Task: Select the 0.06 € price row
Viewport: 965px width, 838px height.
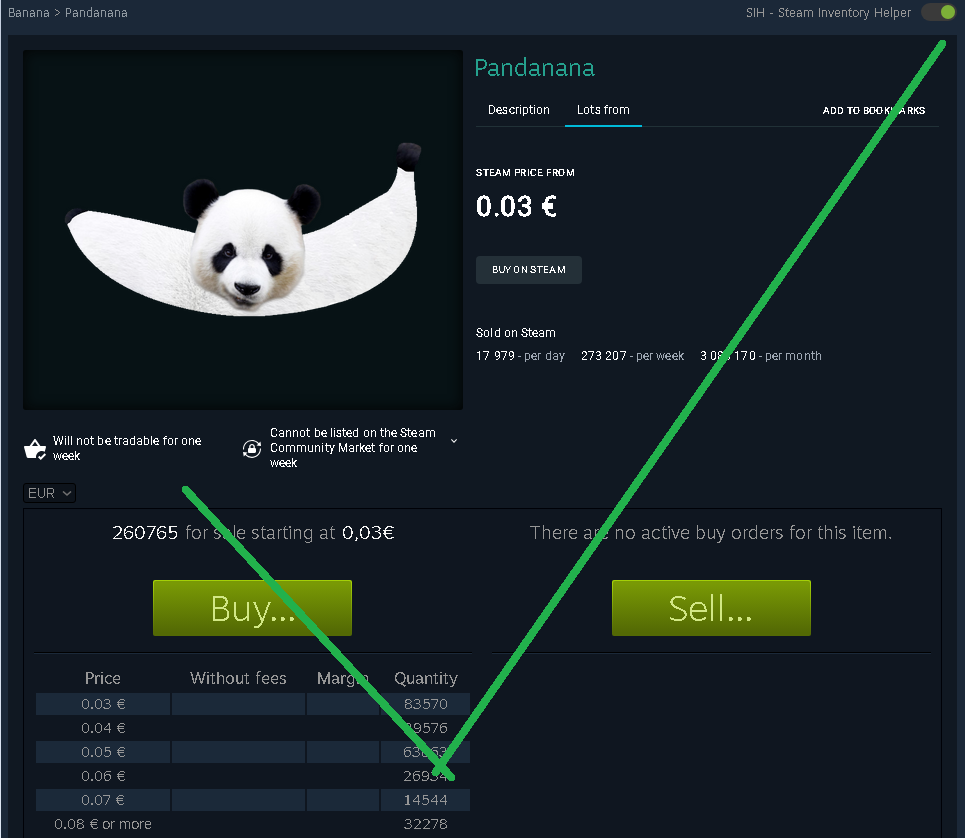Action: click(x=253, y=776)
